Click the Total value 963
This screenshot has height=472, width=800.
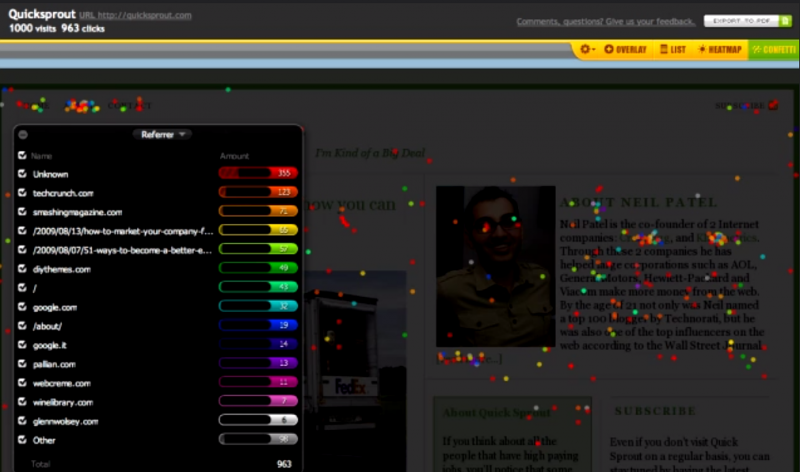pos(284,464)
